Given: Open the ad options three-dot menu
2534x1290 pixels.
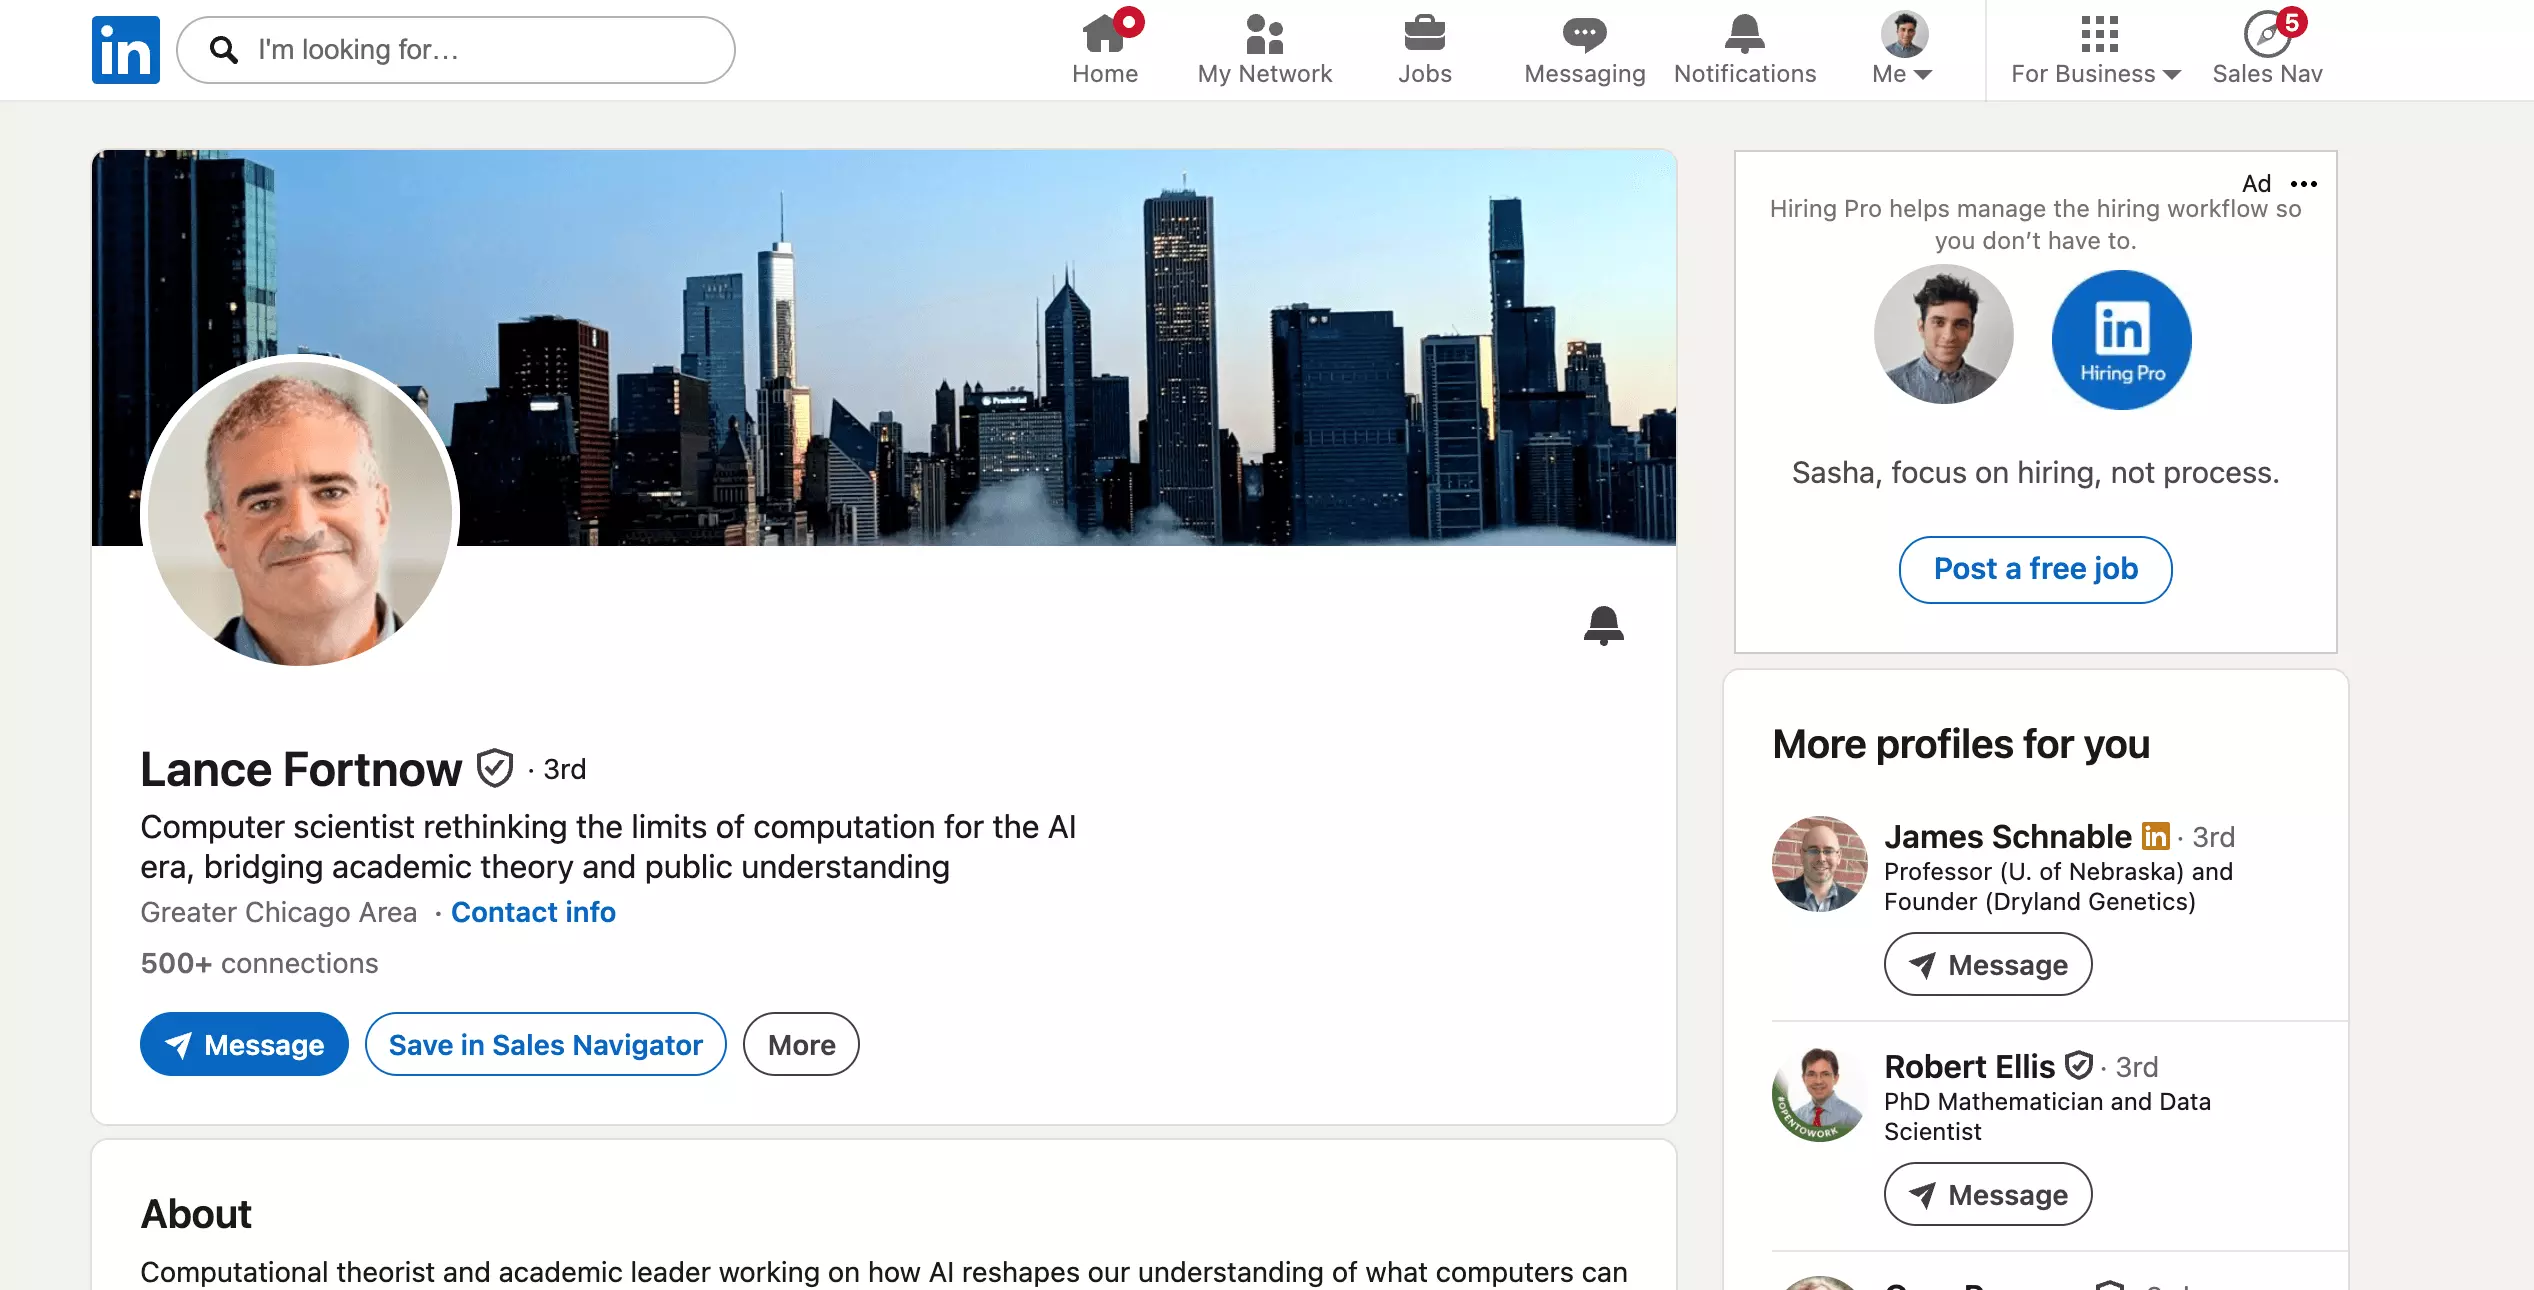Looking at the screenshot, I should (x=2304, y=184).
